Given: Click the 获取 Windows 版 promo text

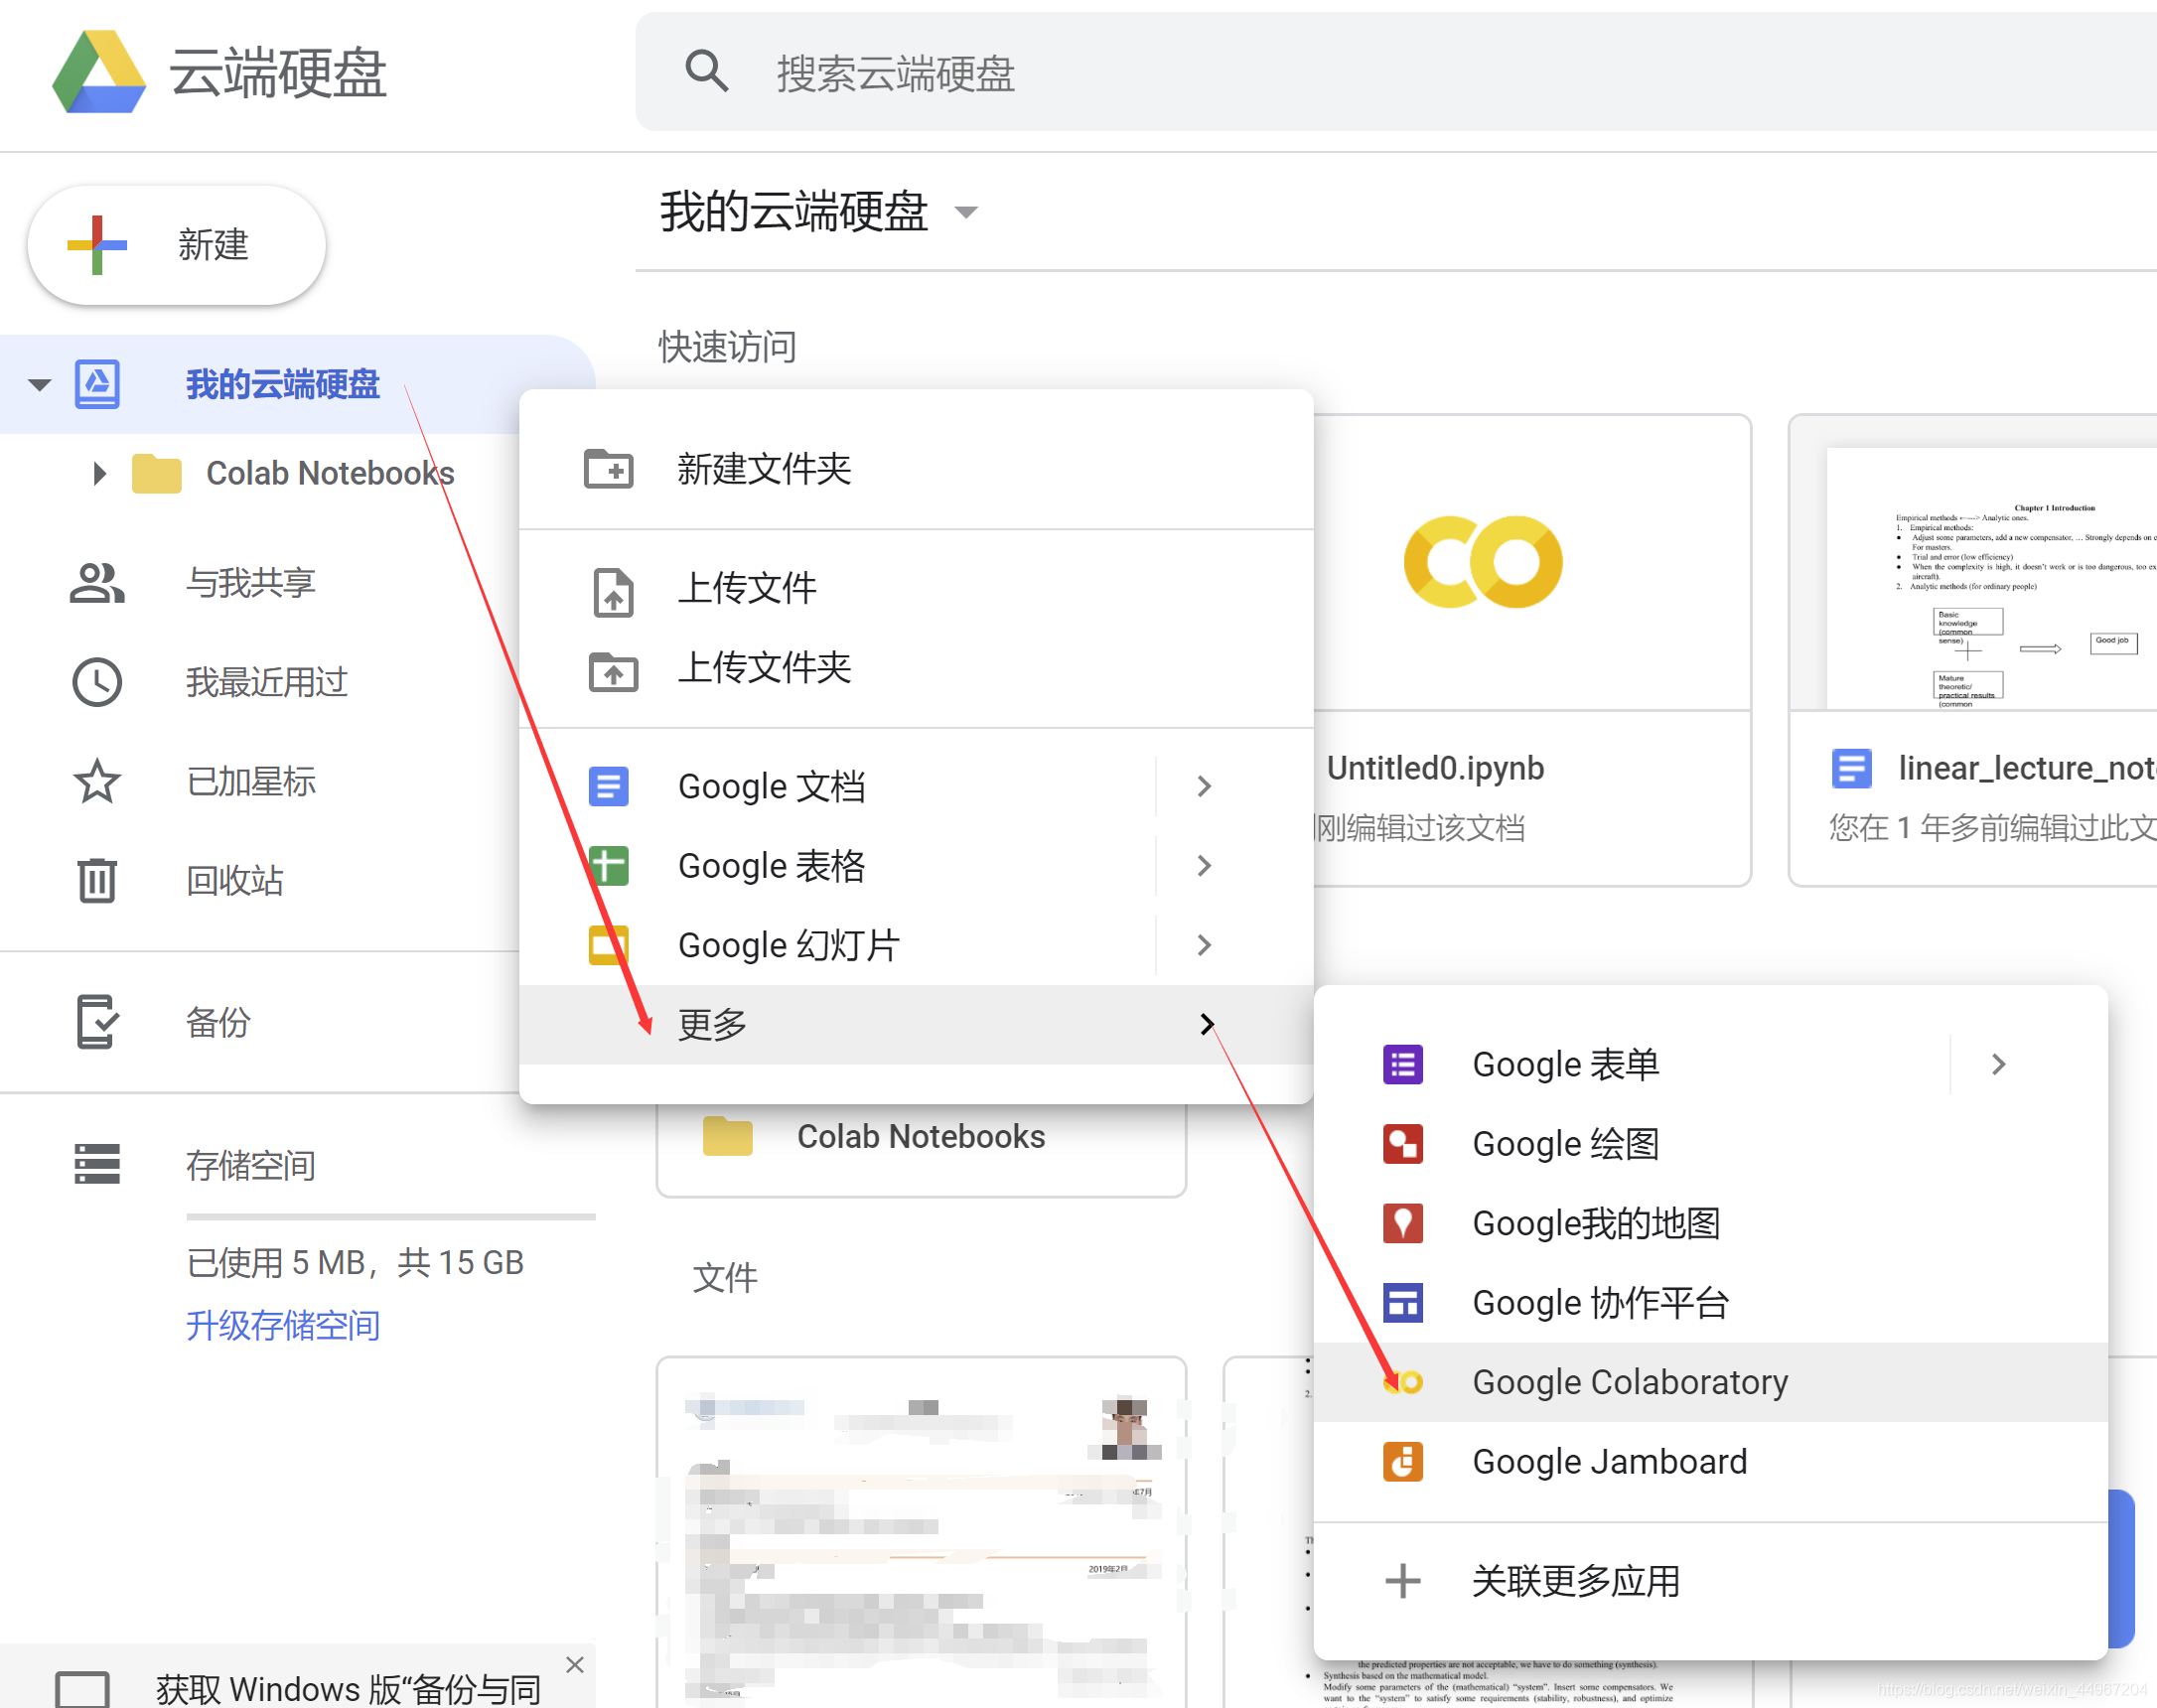Looking at the screenshot, I should pos(348,1689).
